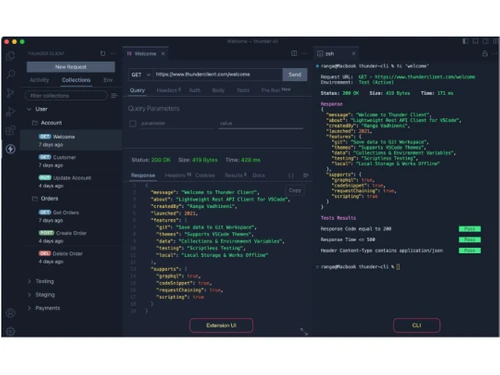The width and height of the screenshot is (500, 375).
Task: Open the collections menu icon beside filter box
Action: [x=114, y=96]
